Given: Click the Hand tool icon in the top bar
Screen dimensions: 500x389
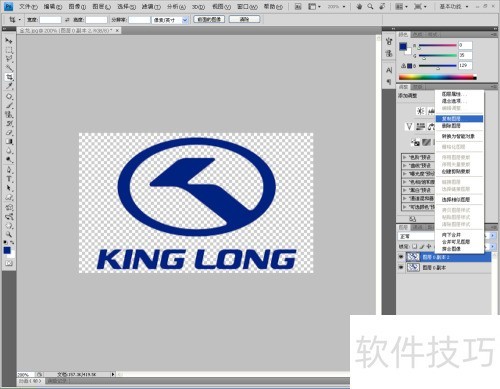Looking at the screenshot, I should 359,6.
